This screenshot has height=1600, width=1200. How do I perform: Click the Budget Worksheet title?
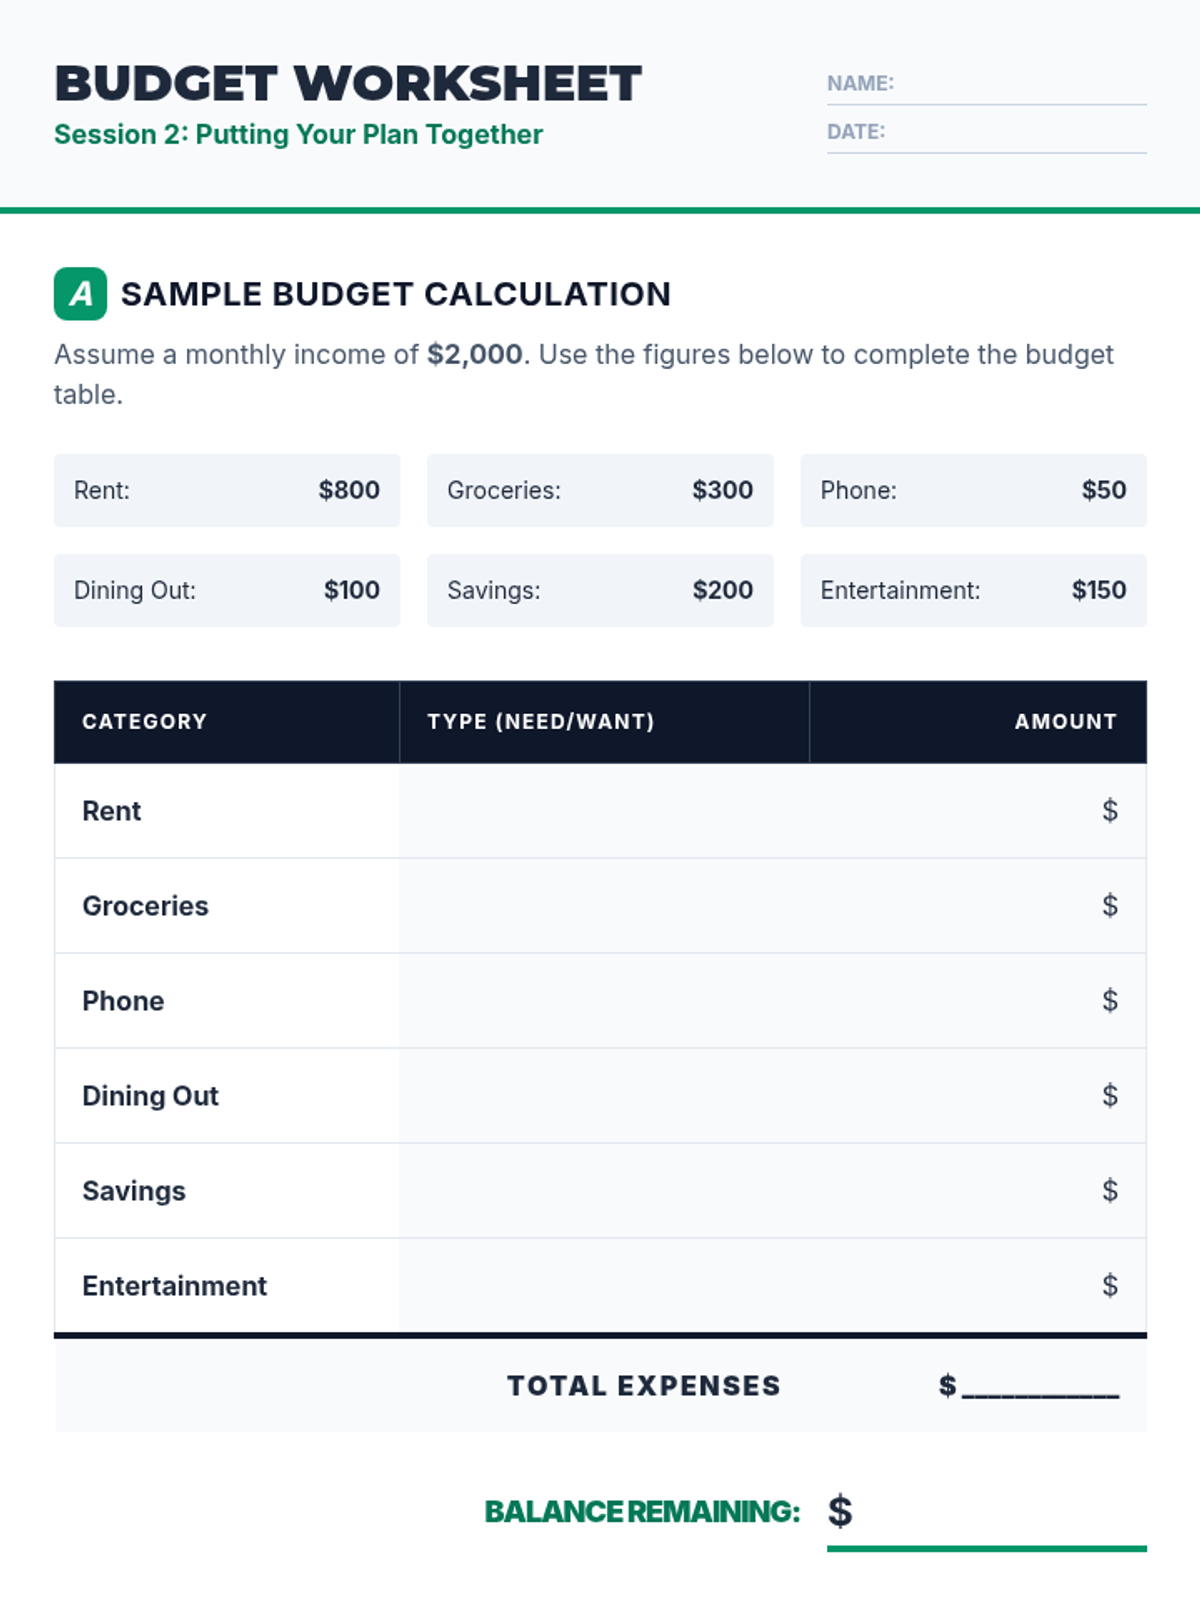tap(348, 84)
